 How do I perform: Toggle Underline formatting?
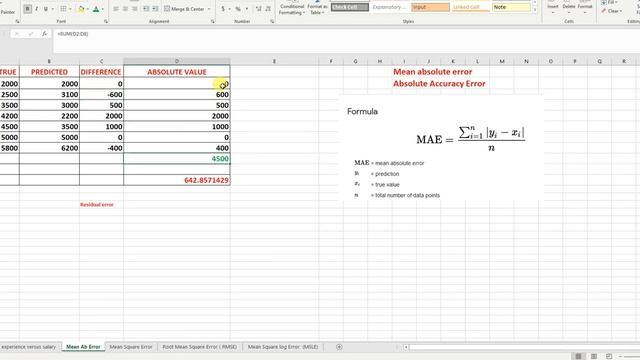(x=45, y=9)
